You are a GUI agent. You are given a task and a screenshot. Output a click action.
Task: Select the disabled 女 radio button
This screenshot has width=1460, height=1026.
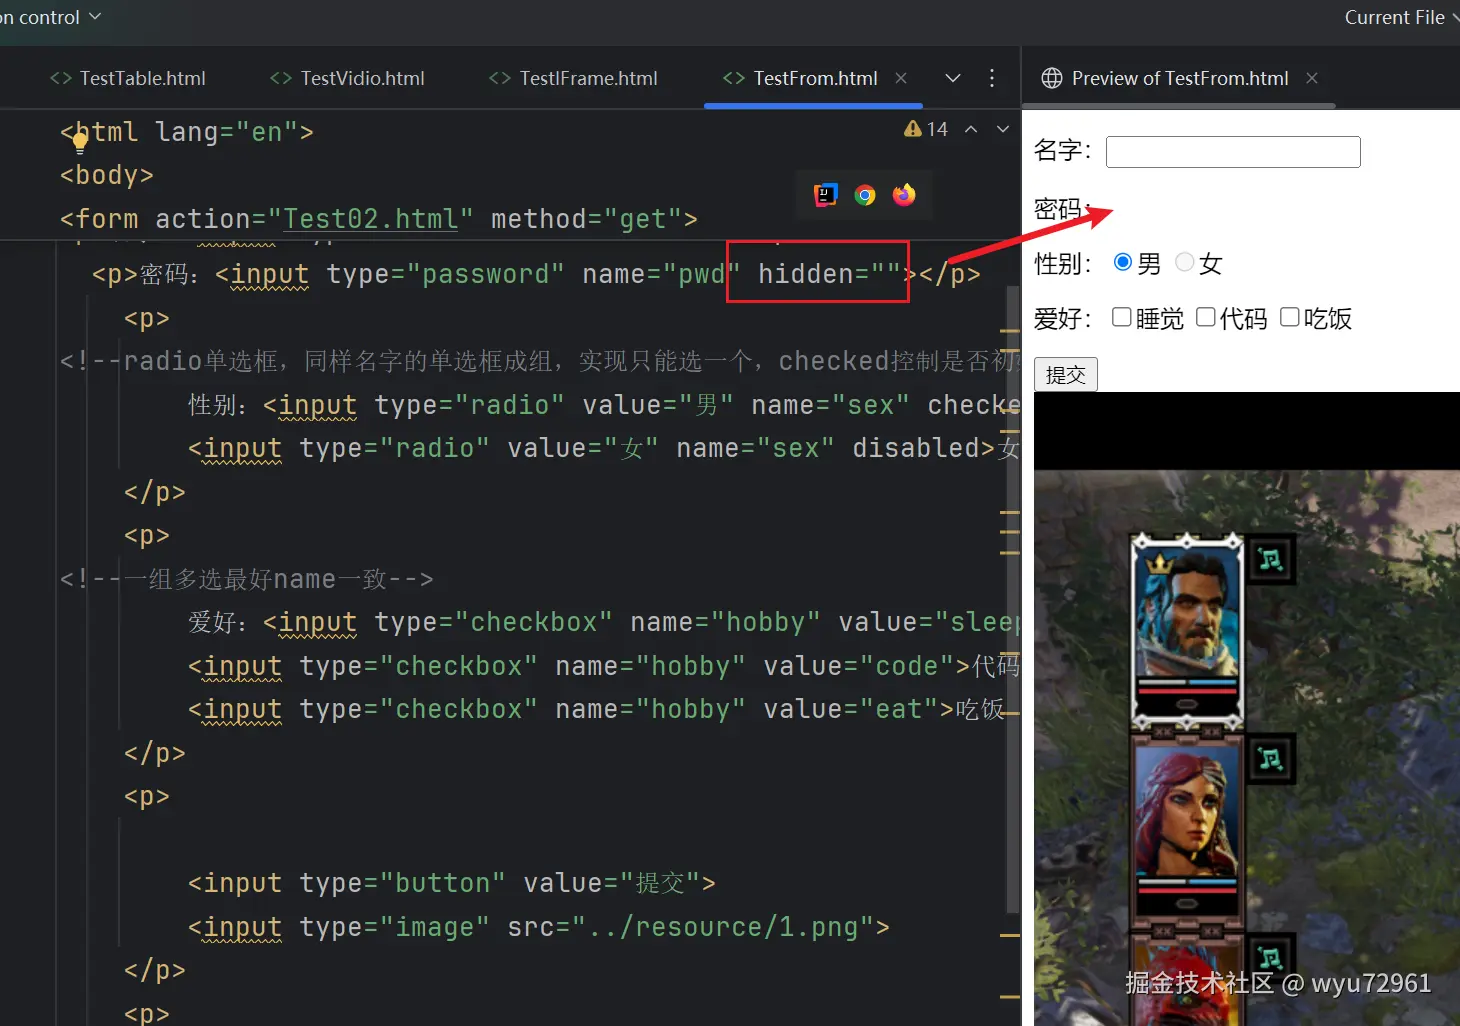(1185, 262)
